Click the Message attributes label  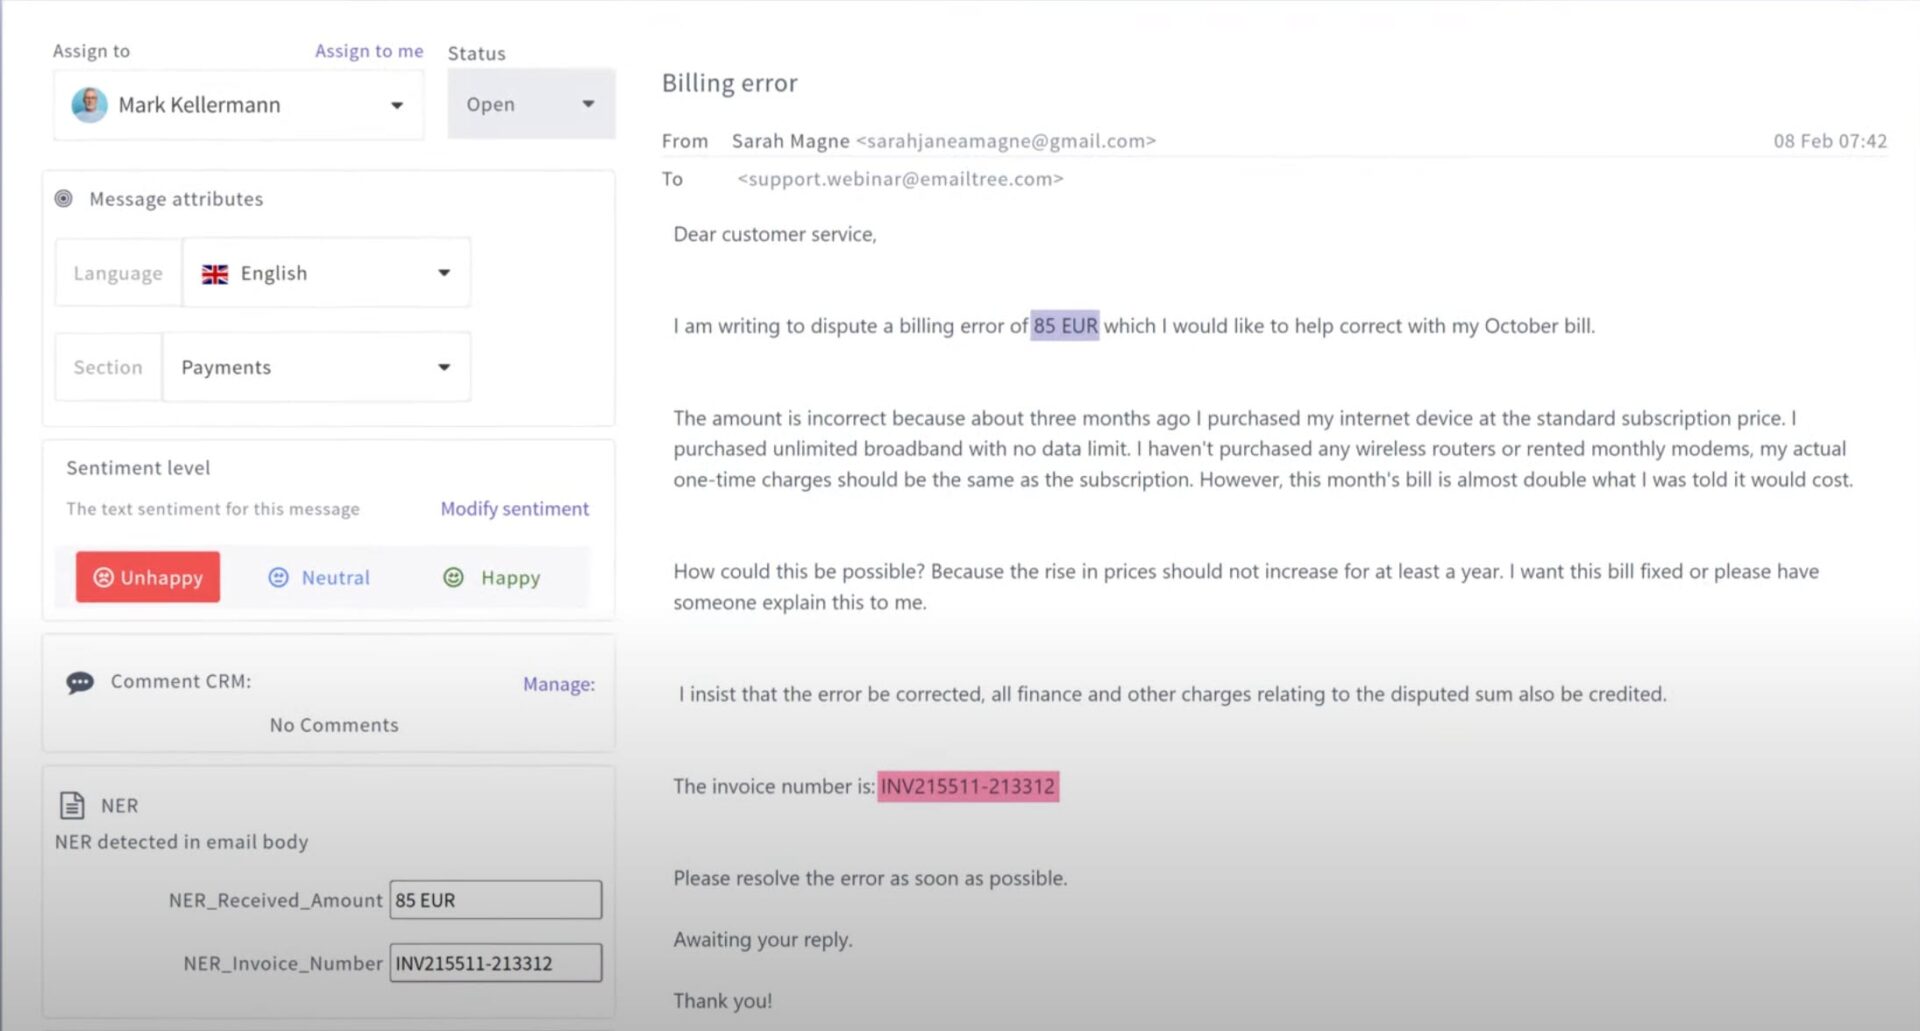[176, 199]
